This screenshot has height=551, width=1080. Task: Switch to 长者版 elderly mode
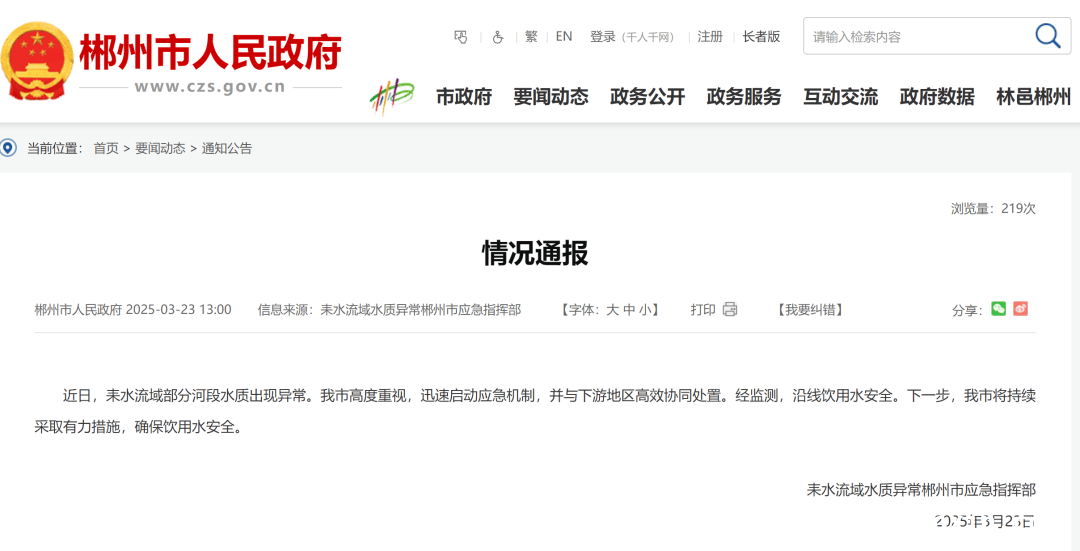coord(761,37)
